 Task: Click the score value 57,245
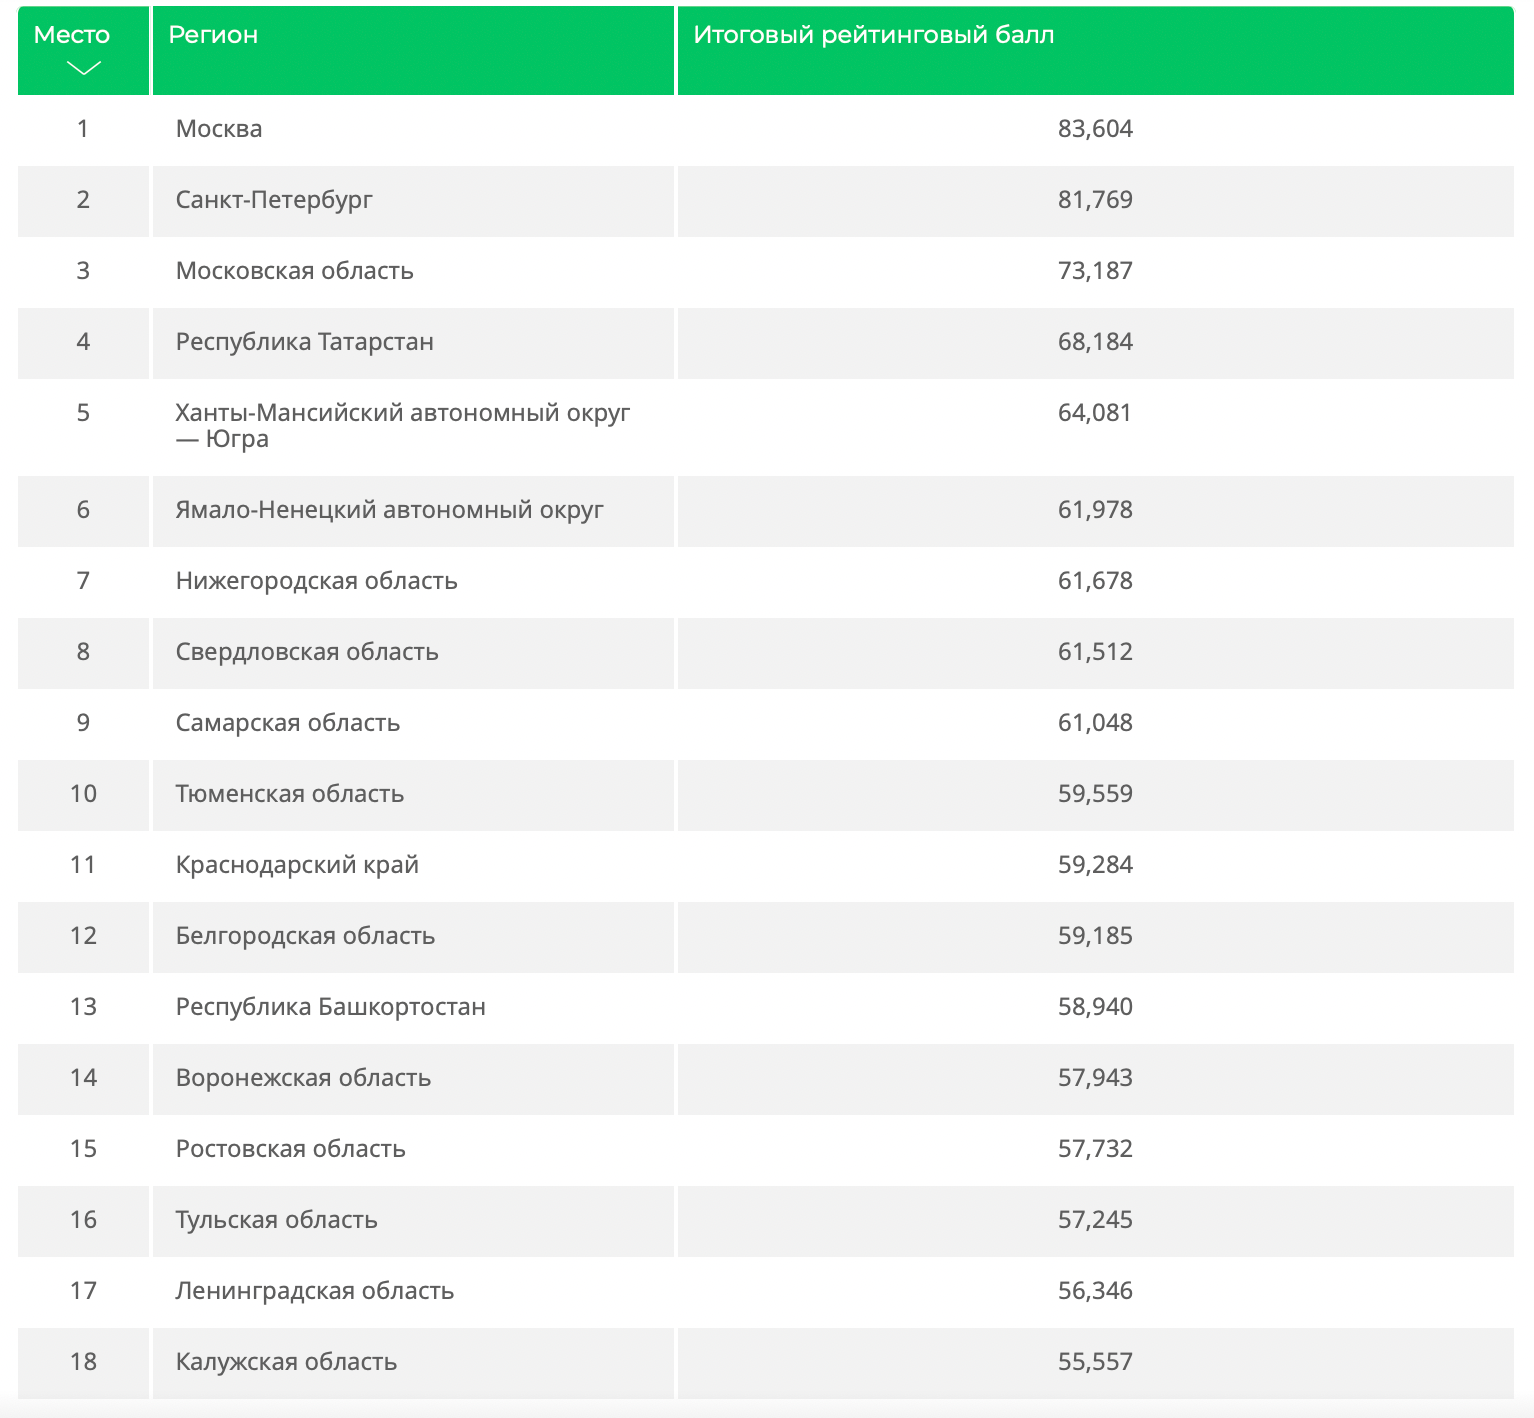(x=1095, y=1220)
